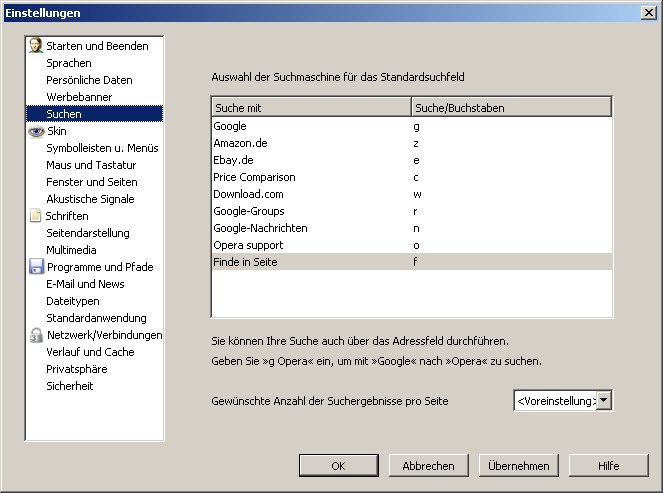Select Seitendarstellung in the list
This screenshot has height=493, width=663.
pos(88,233)
